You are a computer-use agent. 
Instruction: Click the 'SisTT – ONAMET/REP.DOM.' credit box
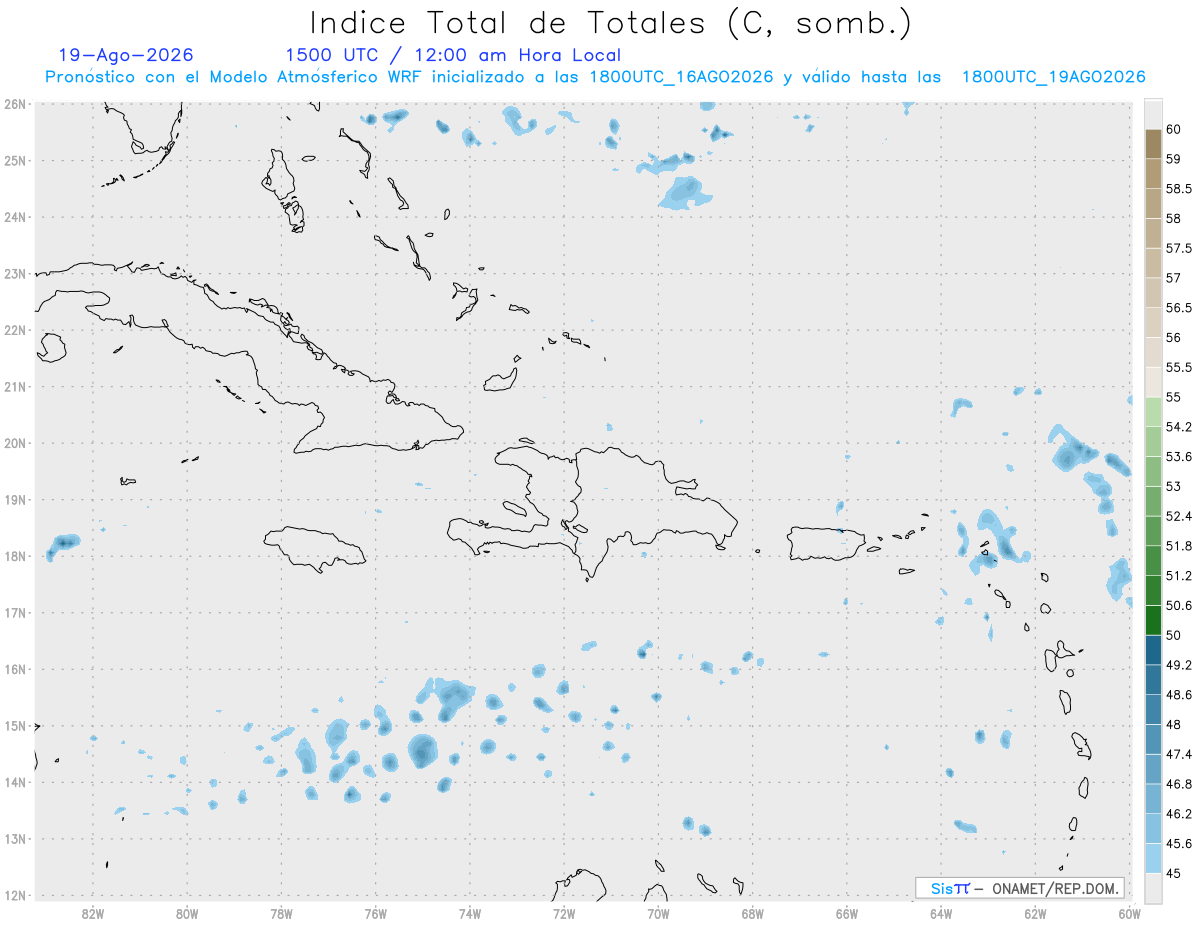click(1020, 888)
